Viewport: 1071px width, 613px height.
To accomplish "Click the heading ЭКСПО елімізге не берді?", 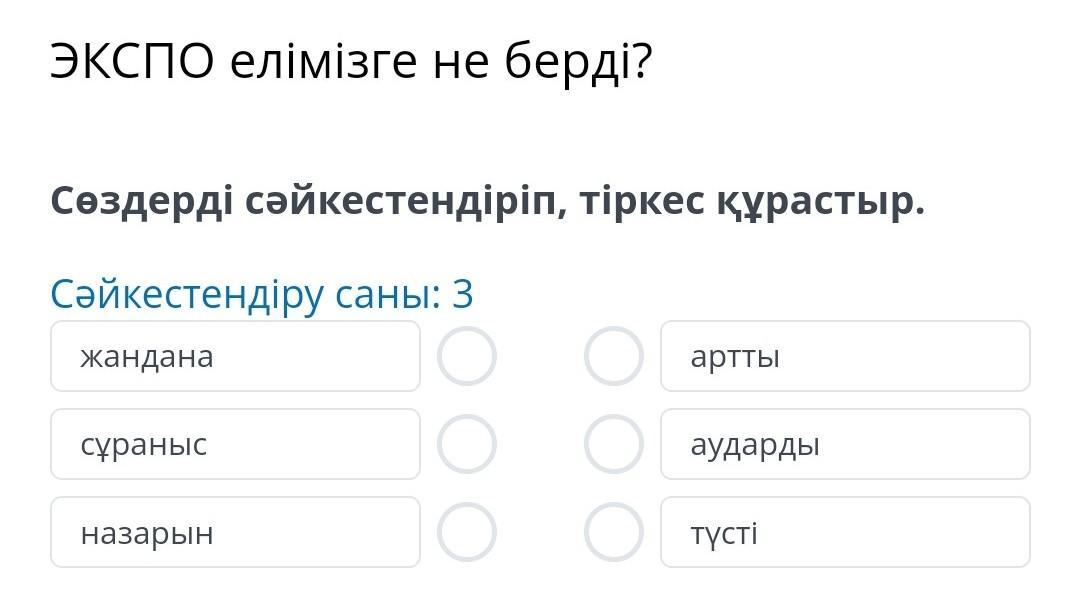I will [x=351, y=64].
